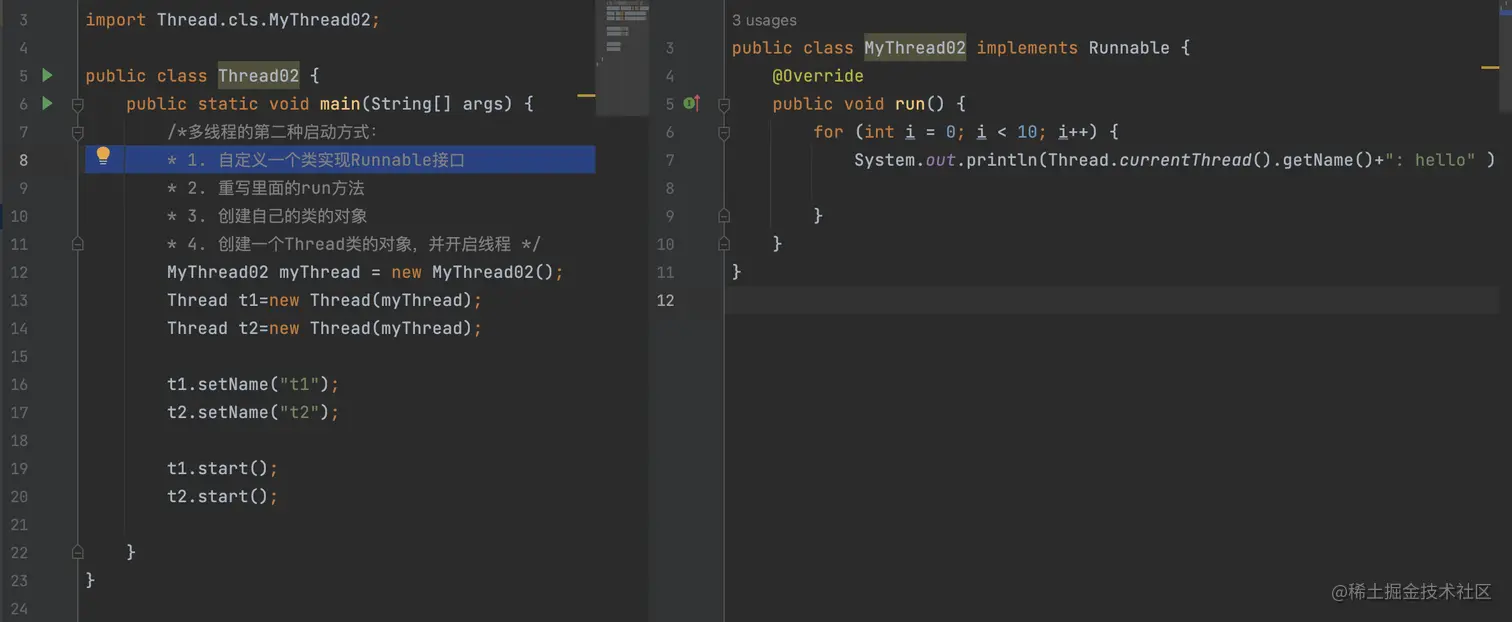1512x622 pixels.
Task: Collapse the for loop fold marker in MyThread02
Action: coord(724,132)
